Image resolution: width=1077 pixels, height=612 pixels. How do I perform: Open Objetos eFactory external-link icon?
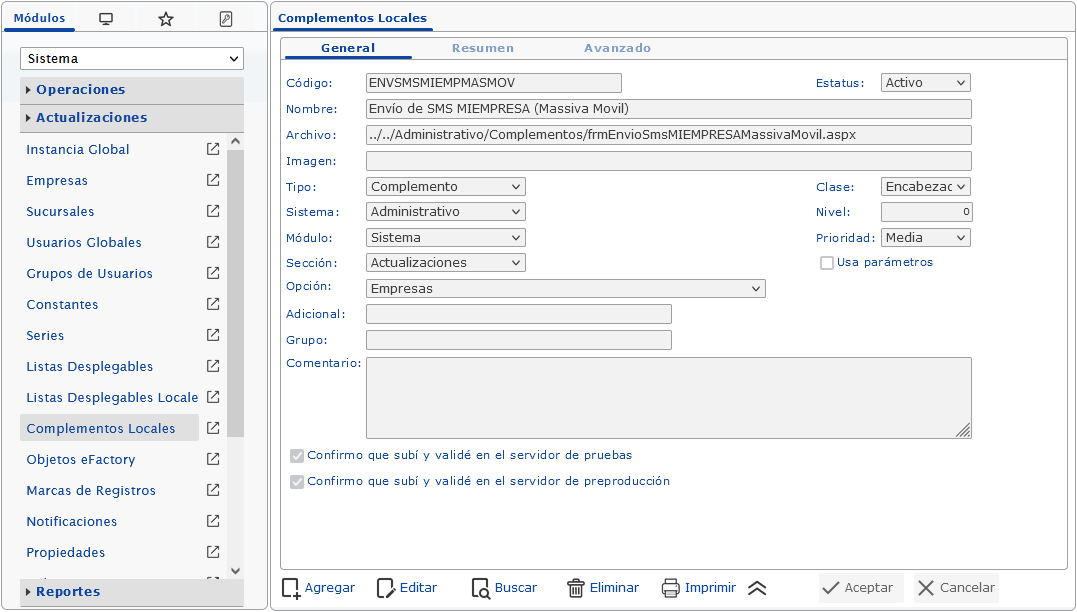point(213,459)
